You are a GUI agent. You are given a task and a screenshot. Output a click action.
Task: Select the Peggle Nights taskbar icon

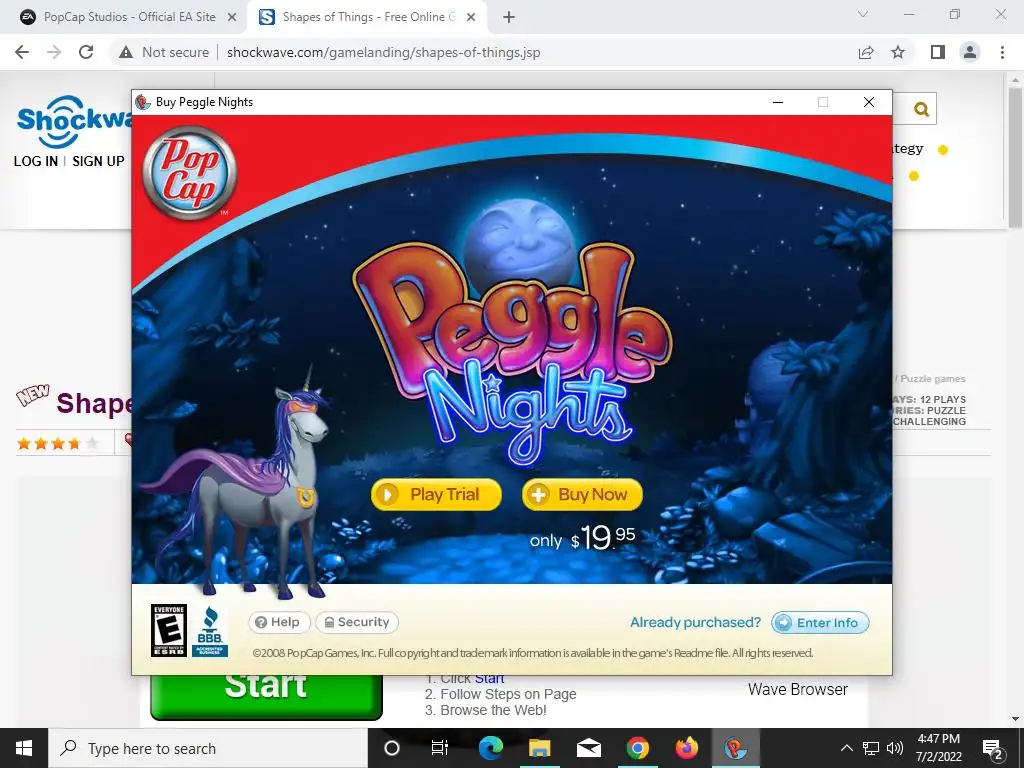click(x=735, y=748)
